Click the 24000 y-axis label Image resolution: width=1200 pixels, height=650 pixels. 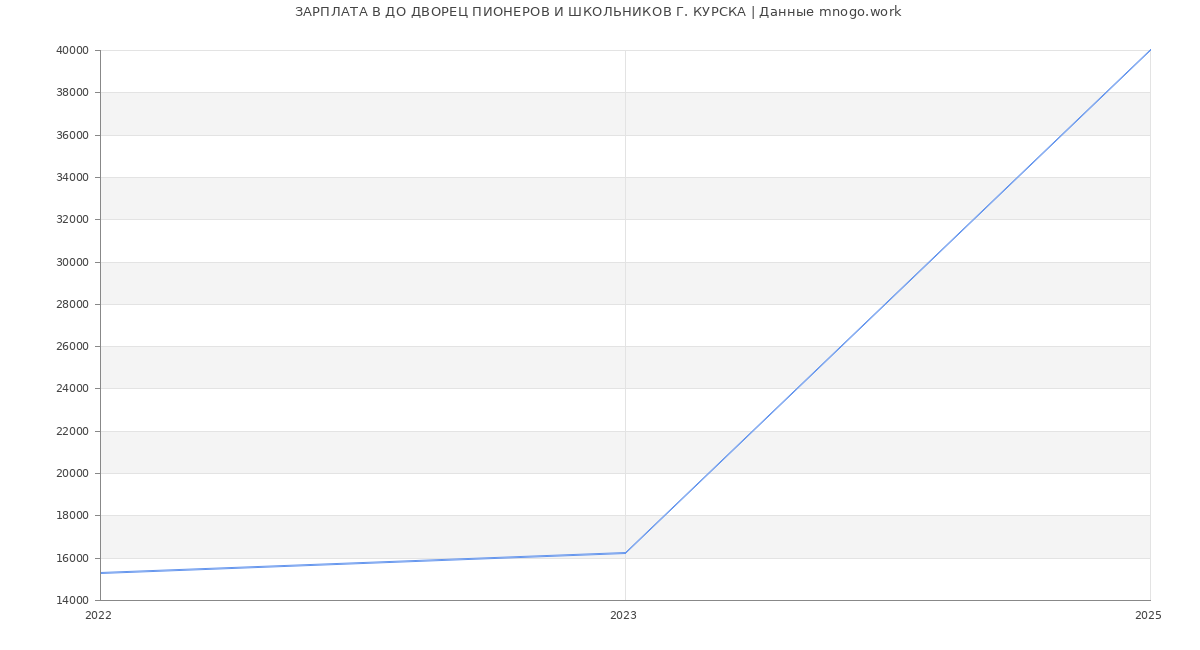(x=73, y=389)
